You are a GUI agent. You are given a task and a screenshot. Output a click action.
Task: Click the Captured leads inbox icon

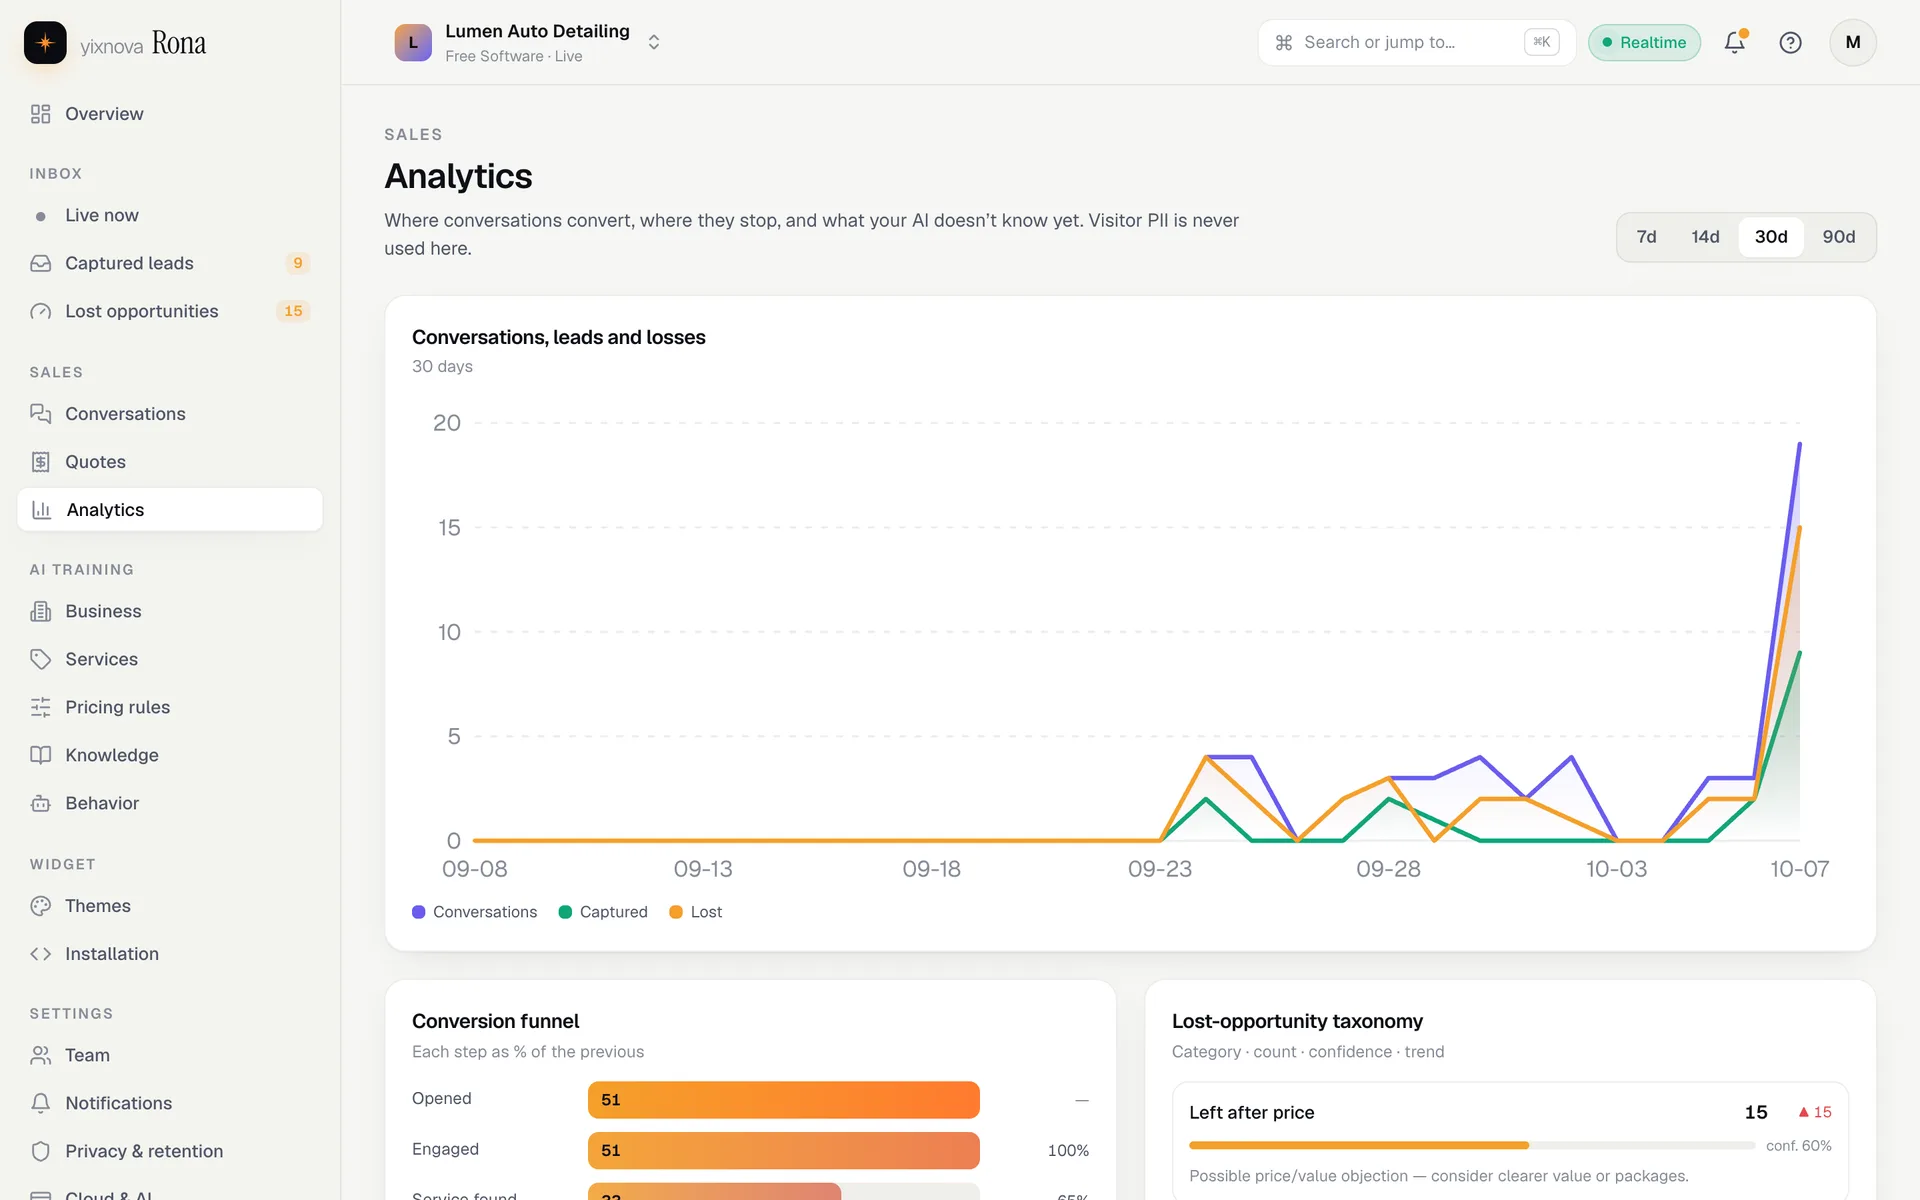[40, 263]
